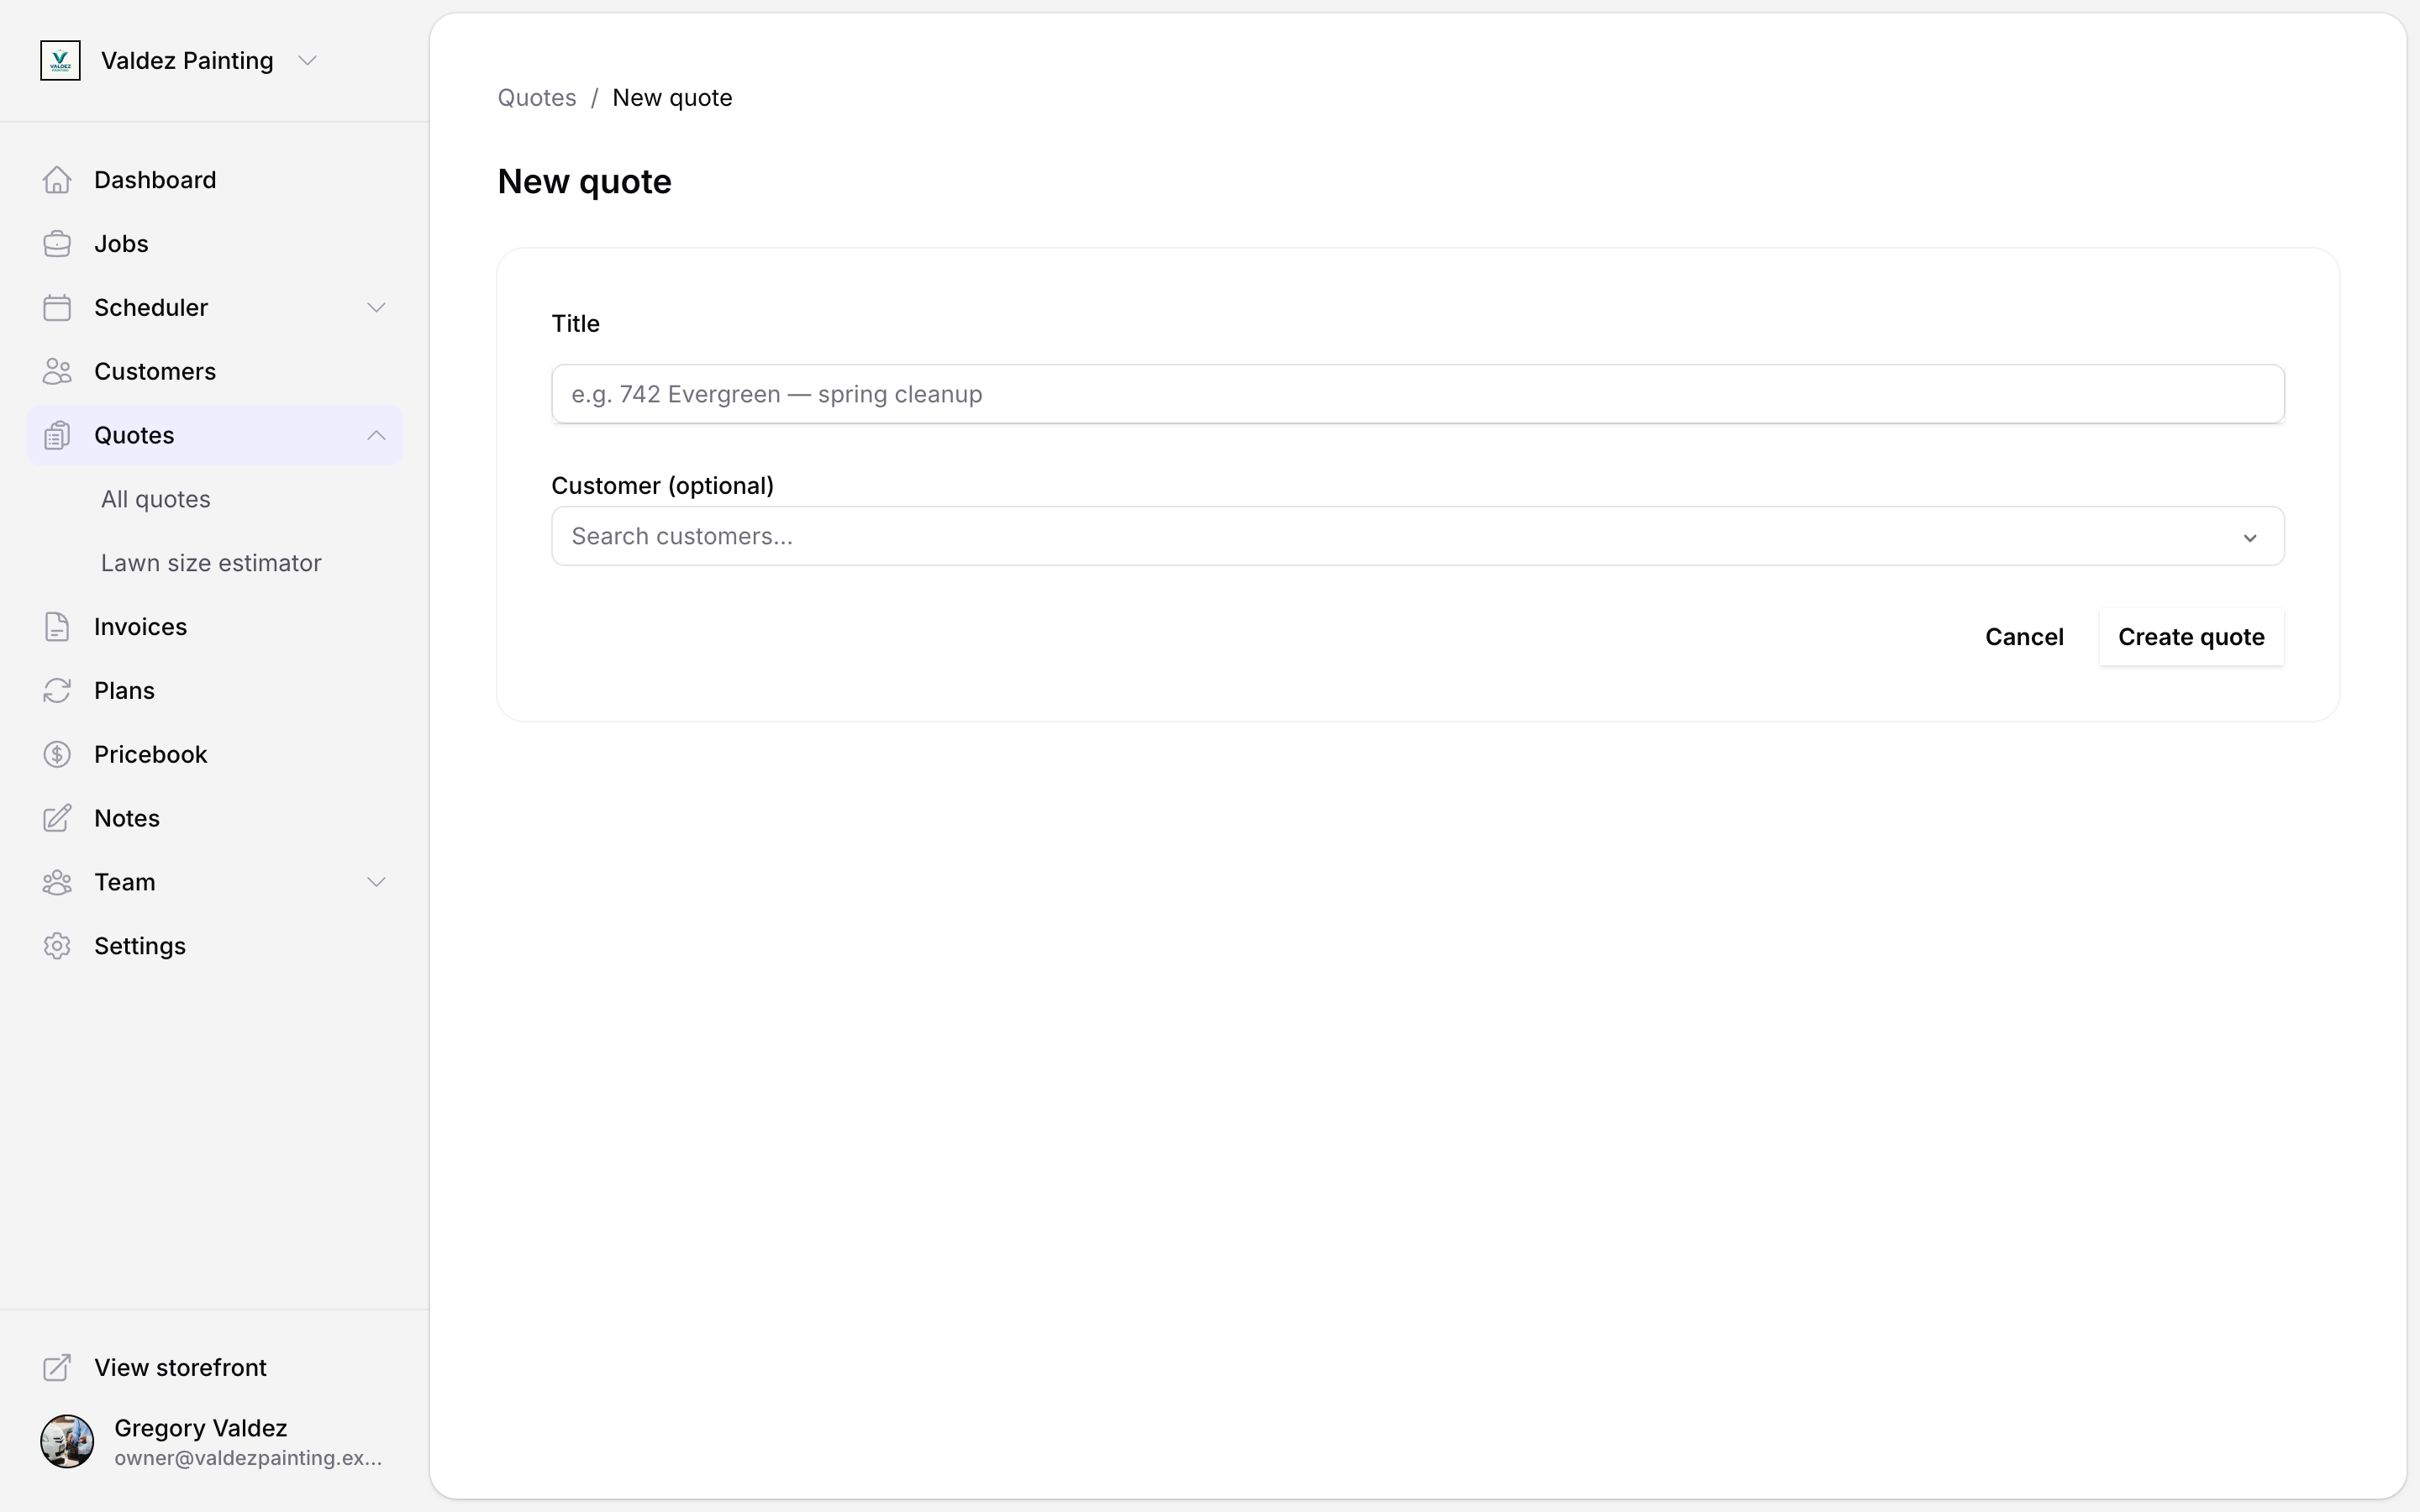2420x1512 pixels.
Task: Collapse the Quotes submenu chevron
Action: 376,436
